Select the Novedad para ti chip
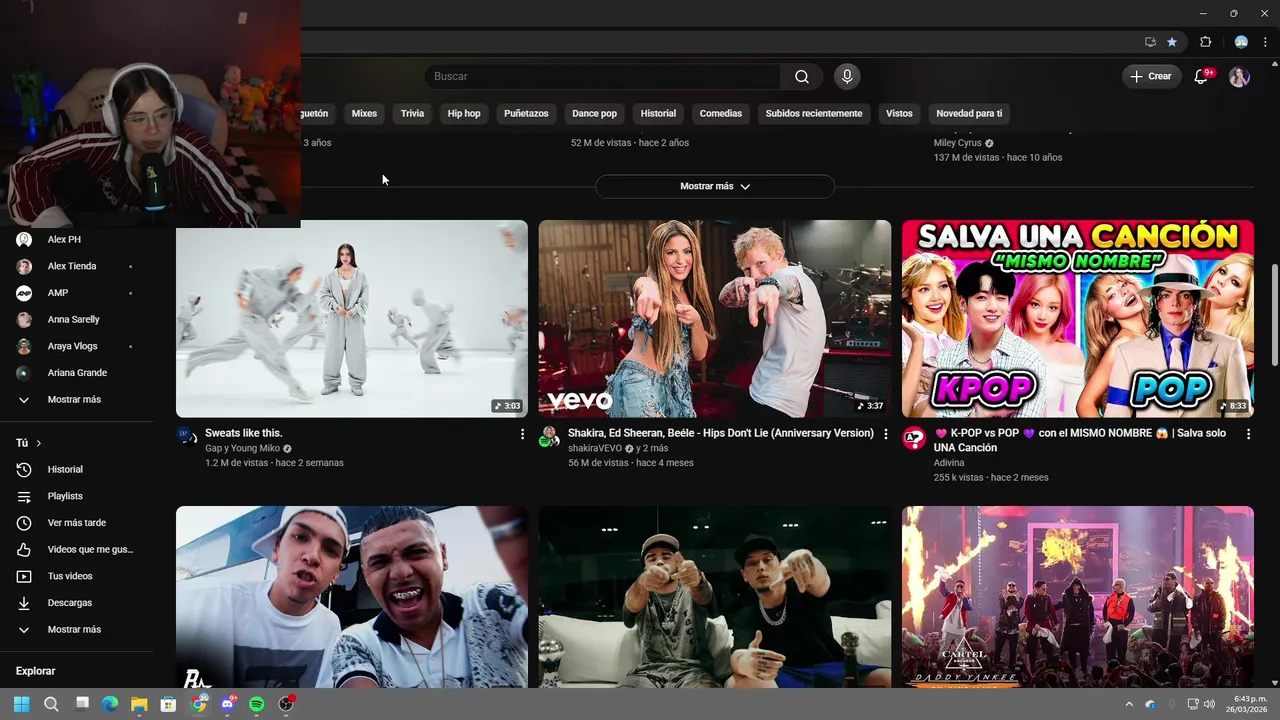 point(969,113)
